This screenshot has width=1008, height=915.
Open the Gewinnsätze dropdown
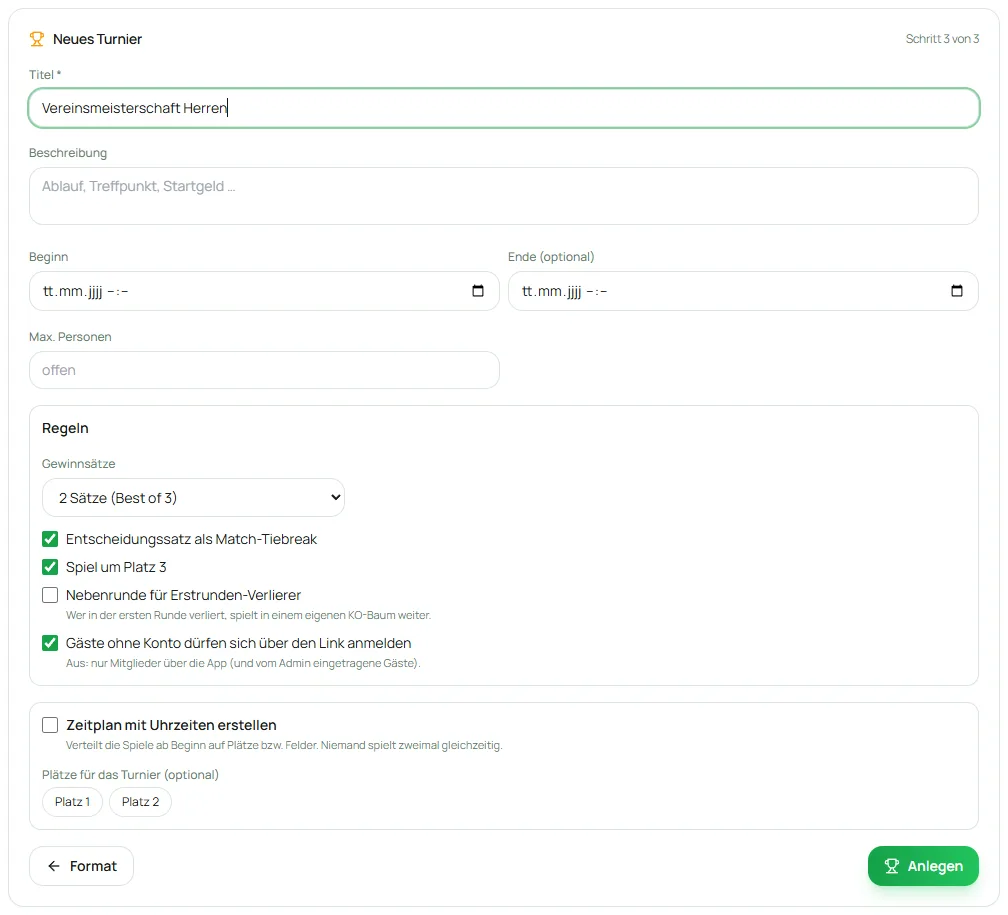coord(194,498)
